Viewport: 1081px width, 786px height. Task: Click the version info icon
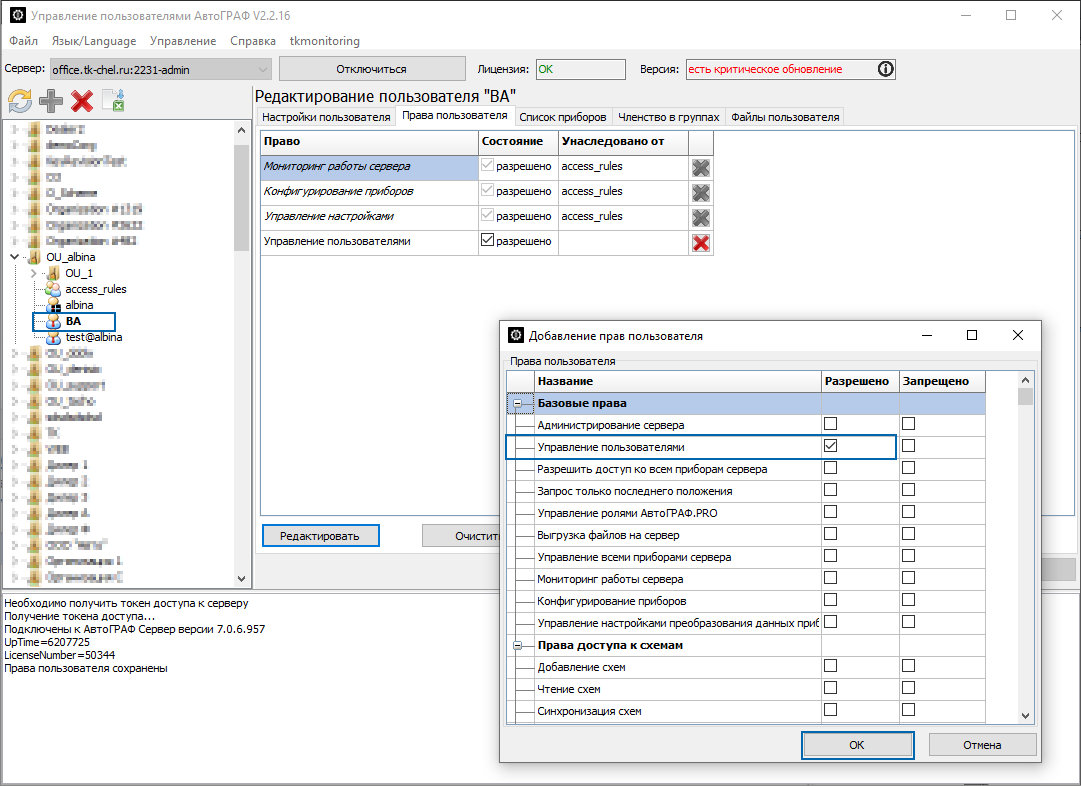click(x=885, y=69)
